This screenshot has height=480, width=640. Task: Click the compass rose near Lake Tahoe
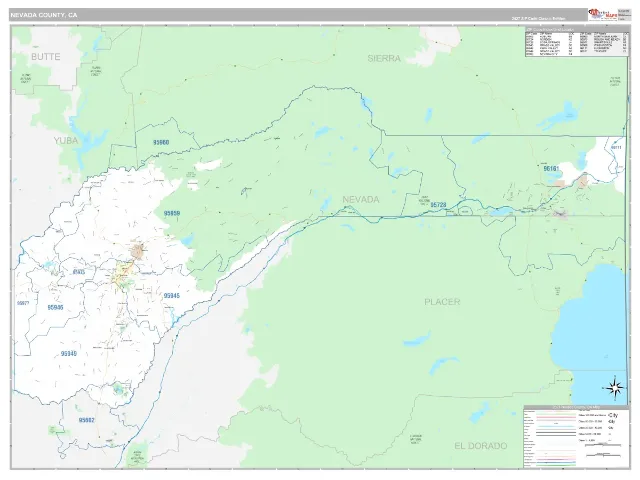click(614, 387)
